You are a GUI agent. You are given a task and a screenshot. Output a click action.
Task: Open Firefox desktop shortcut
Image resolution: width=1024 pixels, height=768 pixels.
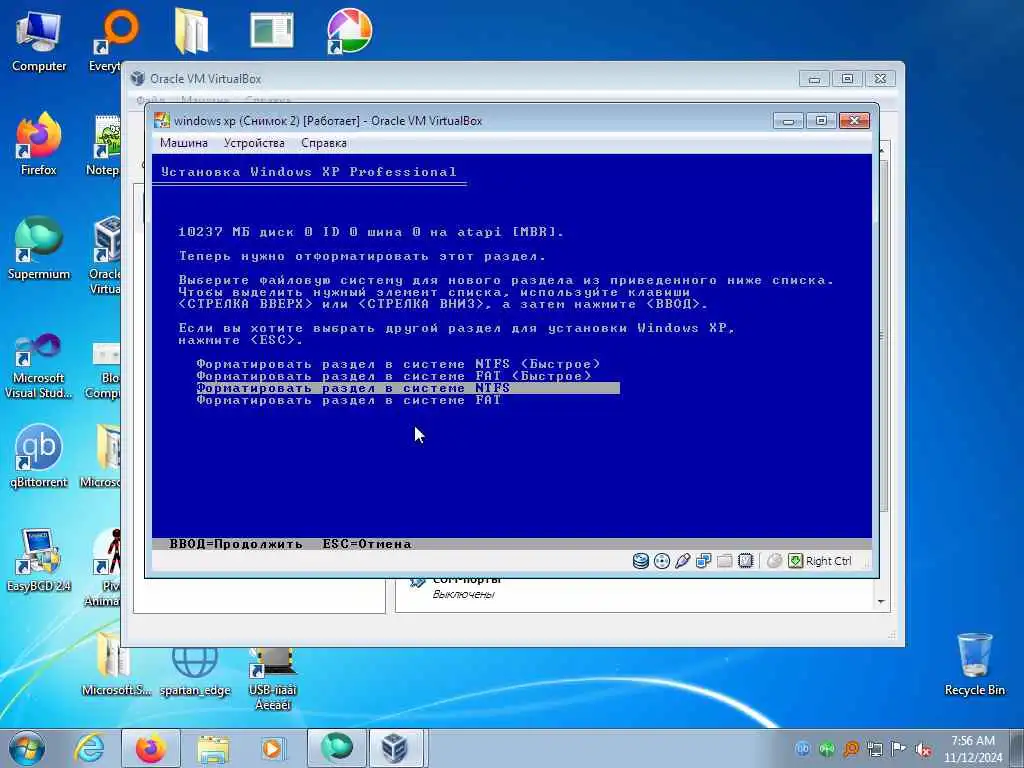coord(39,144)
